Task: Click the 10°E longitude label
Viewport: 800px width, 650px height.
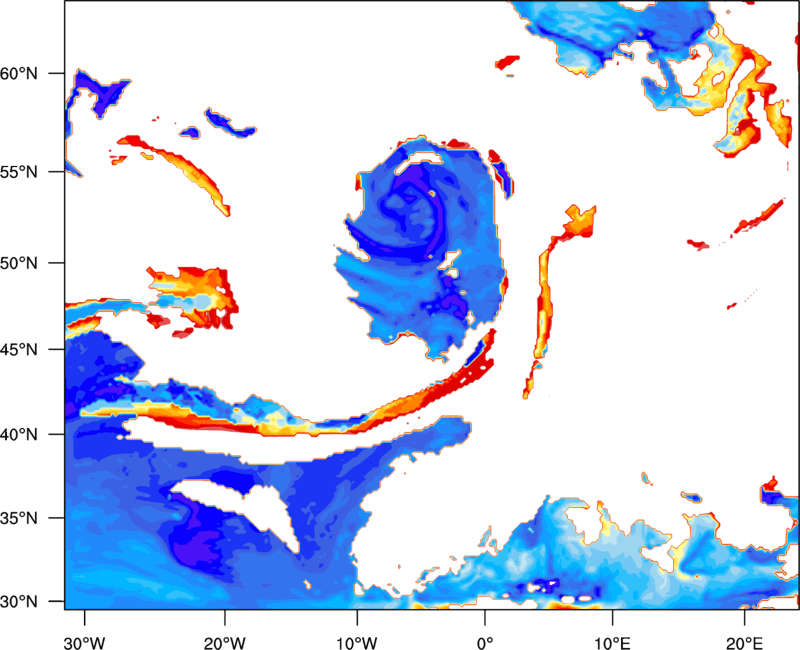Action: point(612,643)
